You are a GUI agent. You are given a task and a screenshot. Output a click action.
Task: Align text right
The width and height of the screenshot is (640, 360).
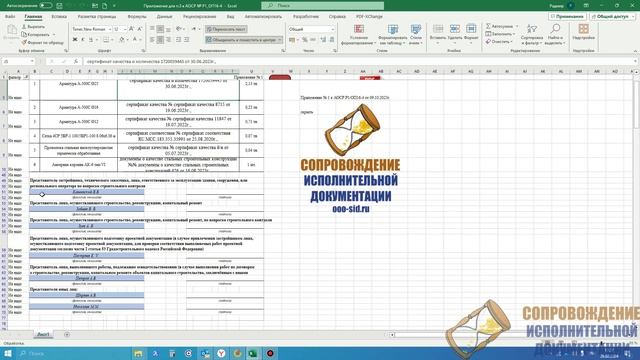tap(169, 40)
